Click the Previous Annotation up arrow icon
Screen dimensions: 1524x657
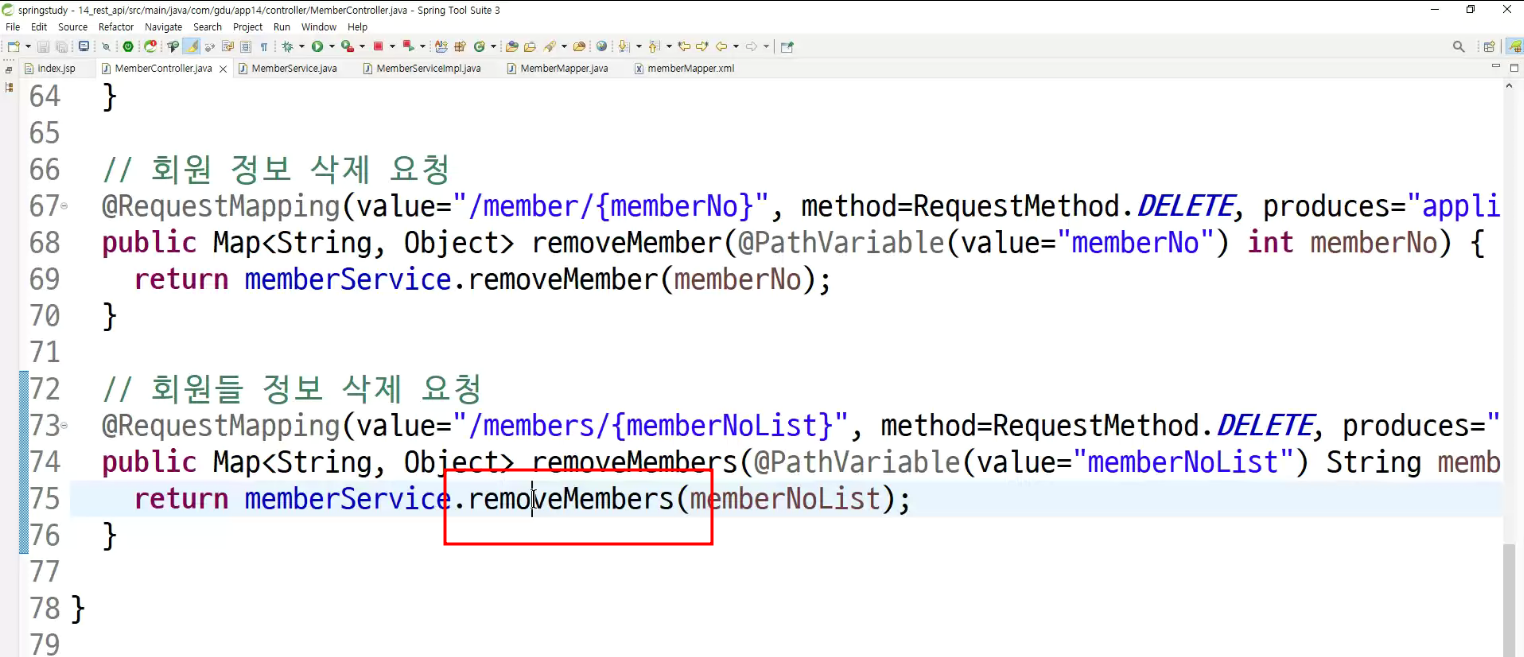(x=653, y=46)
